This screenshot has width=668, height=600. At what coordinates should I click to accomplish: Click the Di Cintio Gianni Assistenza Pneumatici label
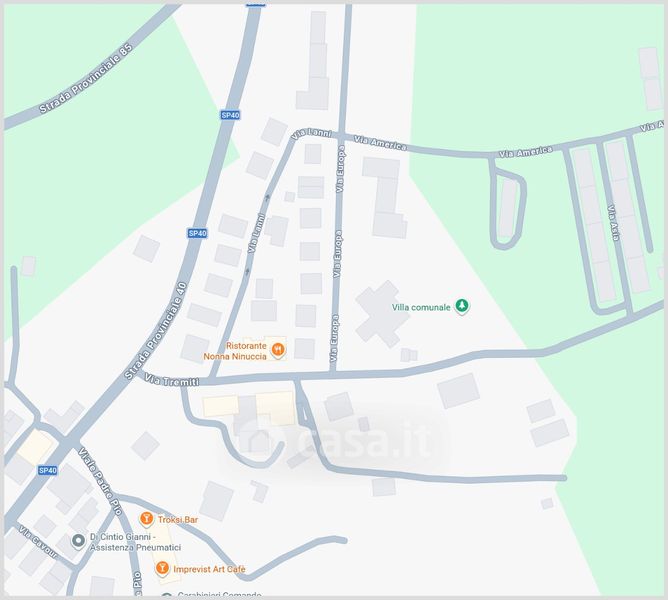point(135,542)
